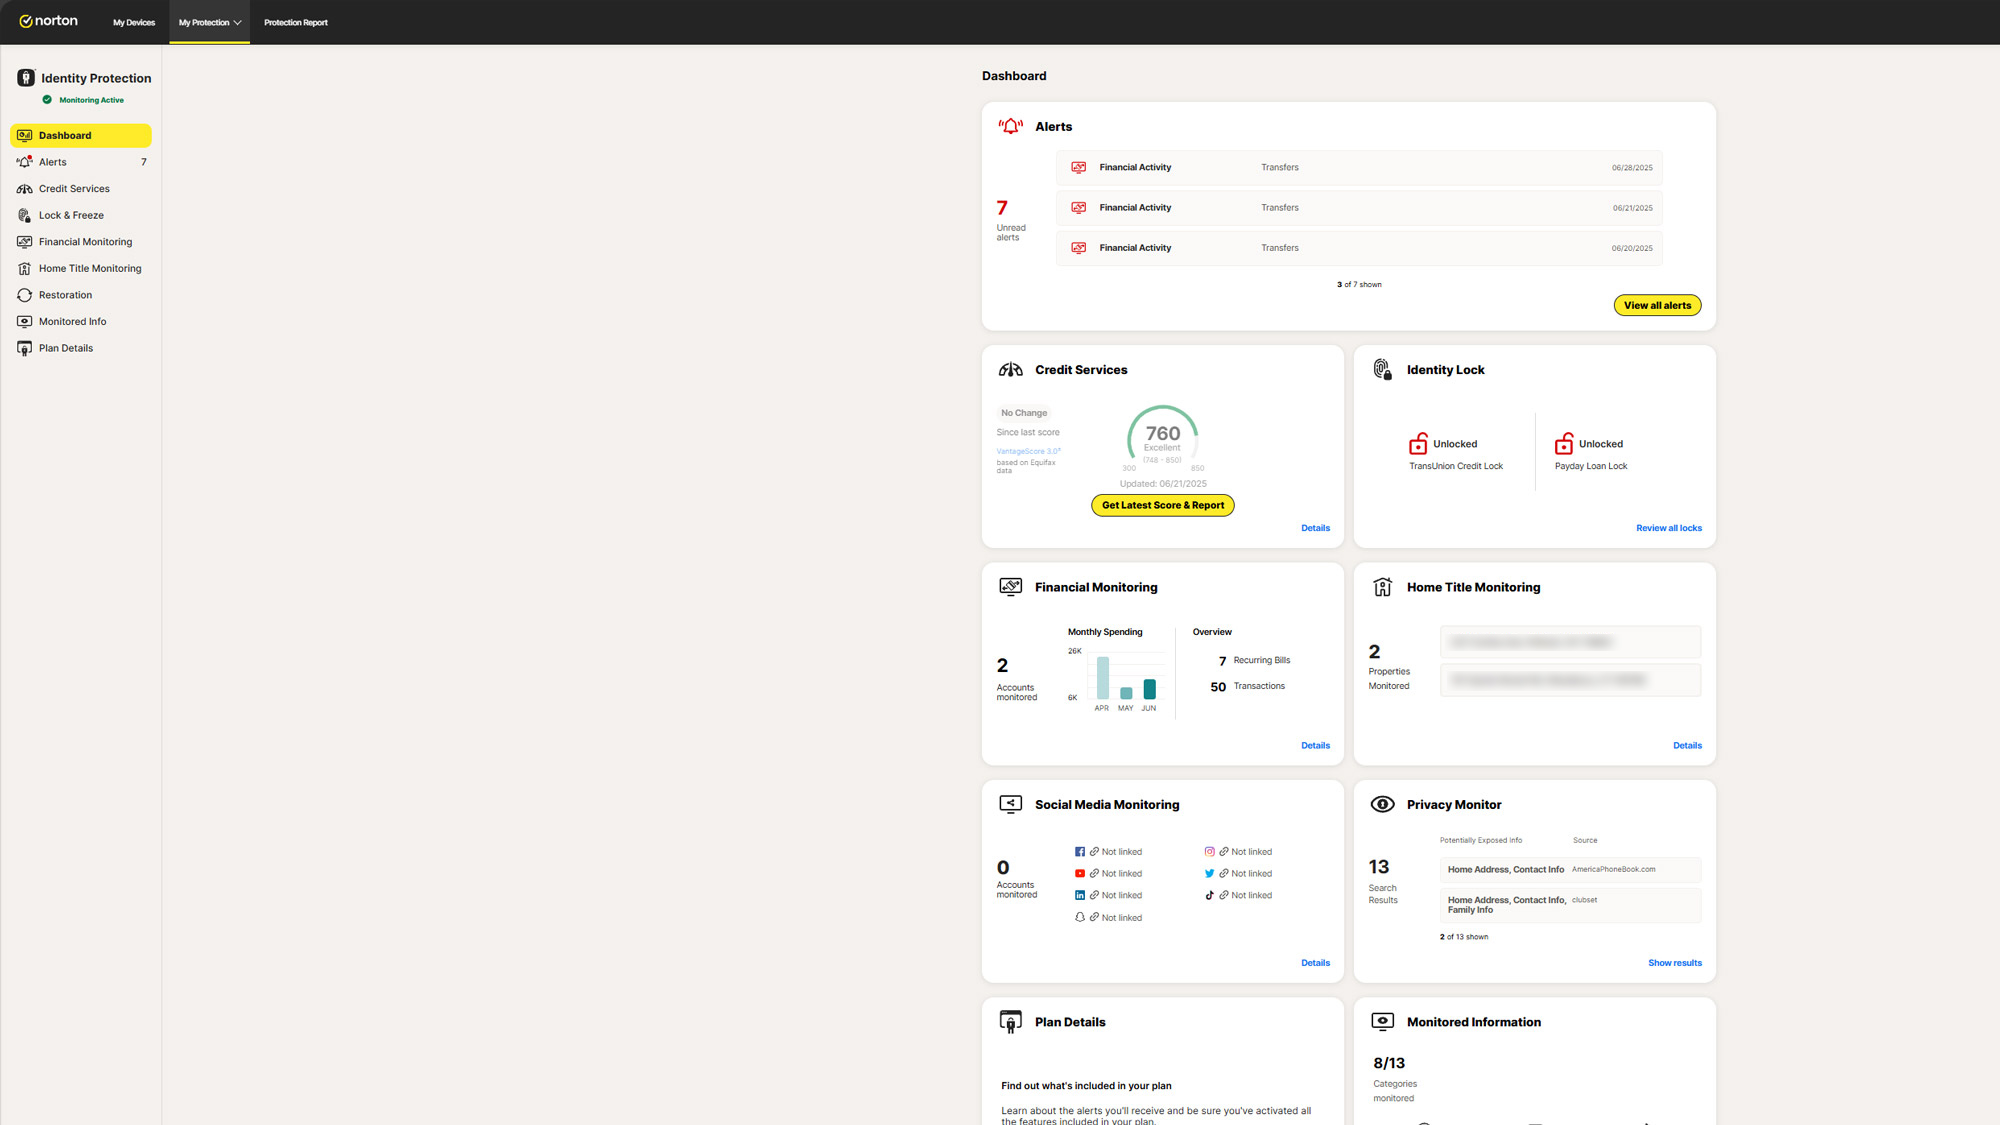
Task: Toggle the Payday Loan Lock
Action: (x=1564, y=444)
